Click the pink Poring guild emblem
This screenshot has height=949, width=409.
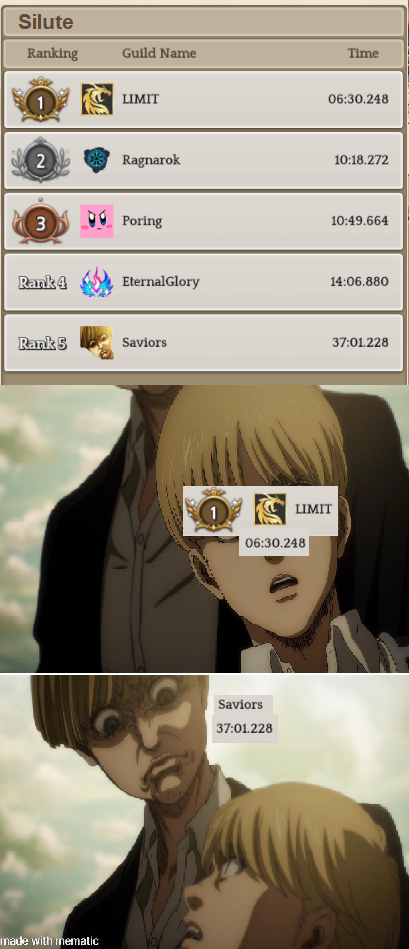(97, 221)
